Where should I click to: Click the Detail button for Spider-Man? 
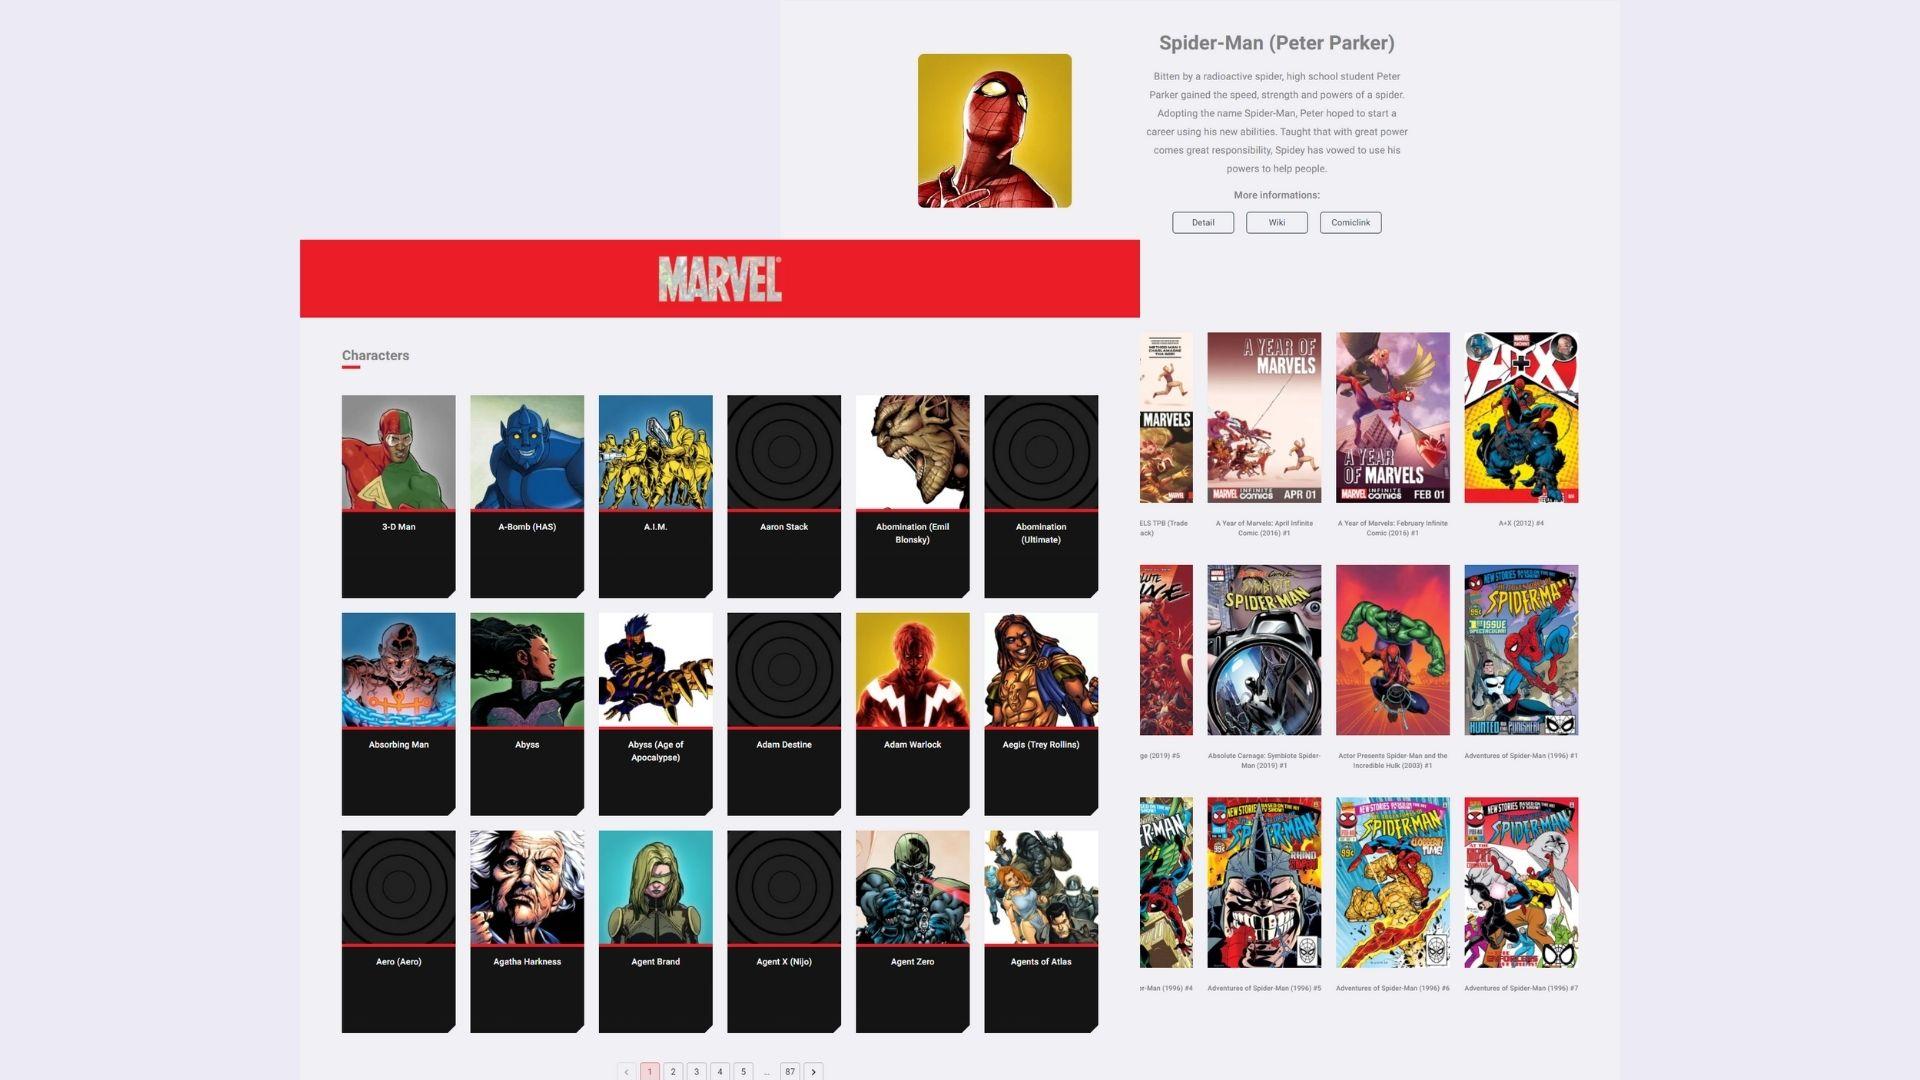[1203, 222]
